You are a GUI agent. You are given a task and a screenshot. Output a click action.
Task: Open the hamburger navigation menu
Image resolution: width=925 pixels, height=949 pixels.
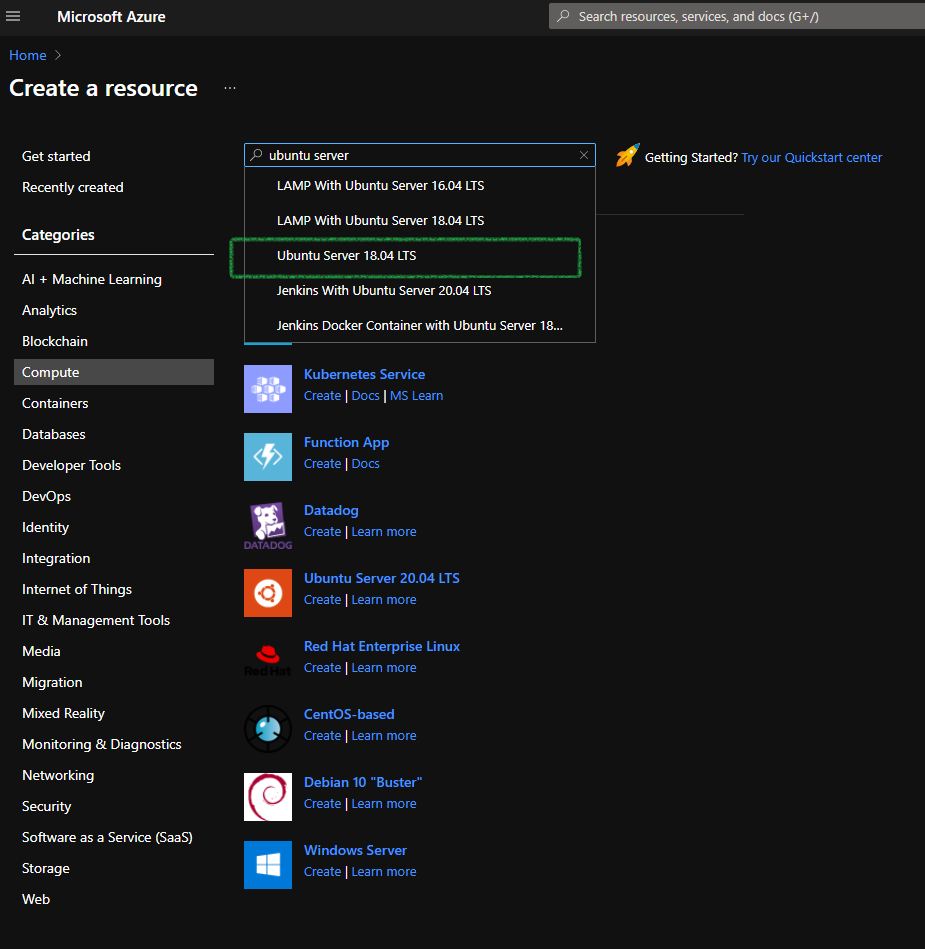(x=13, y=15)
